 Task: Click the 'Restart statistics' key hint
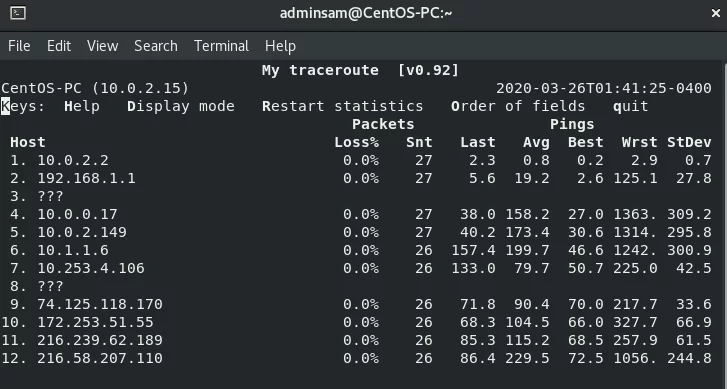(x=343, y=106)
